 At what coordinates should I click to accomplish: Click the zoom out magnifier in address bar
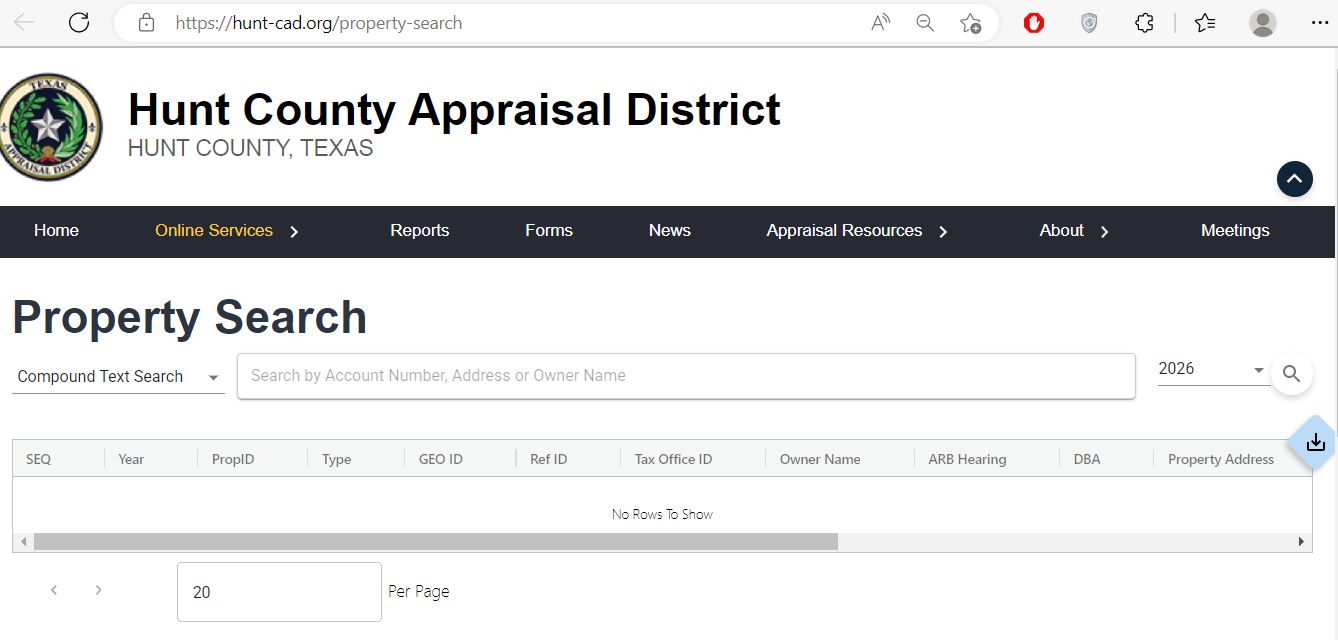pos(924,22)
